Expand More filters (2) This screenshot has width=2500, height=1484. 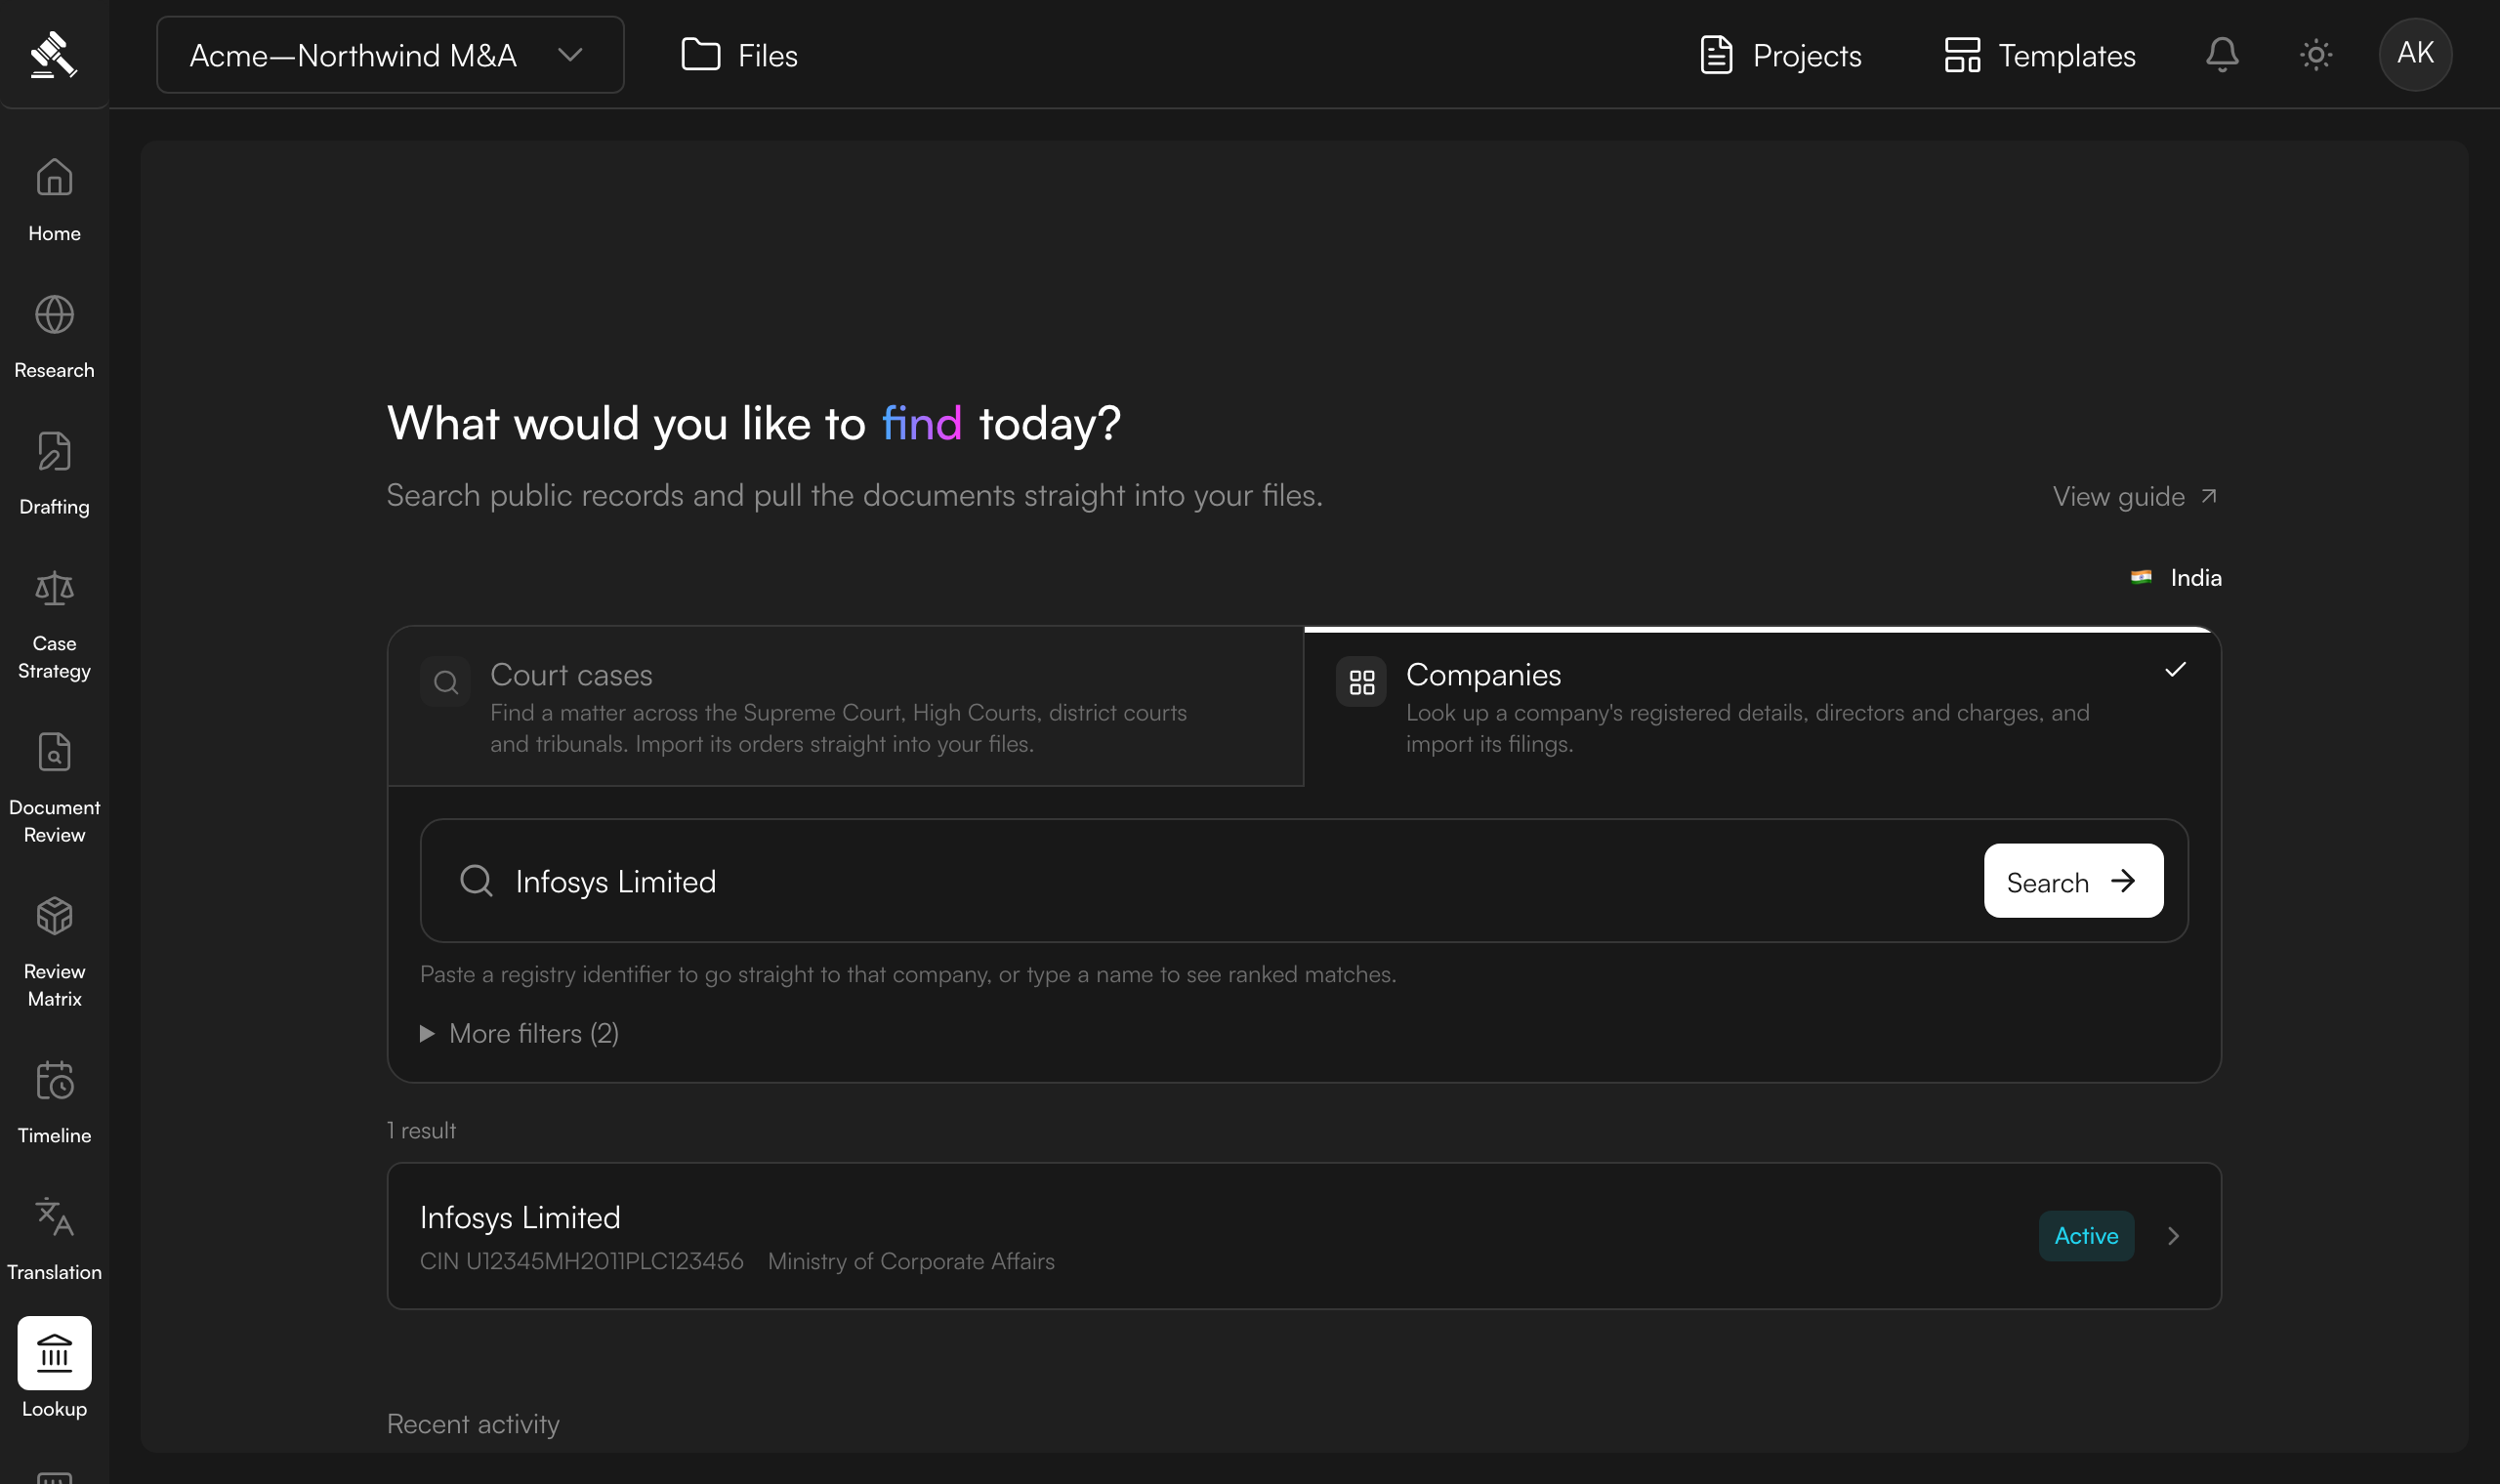[520, 1033]
